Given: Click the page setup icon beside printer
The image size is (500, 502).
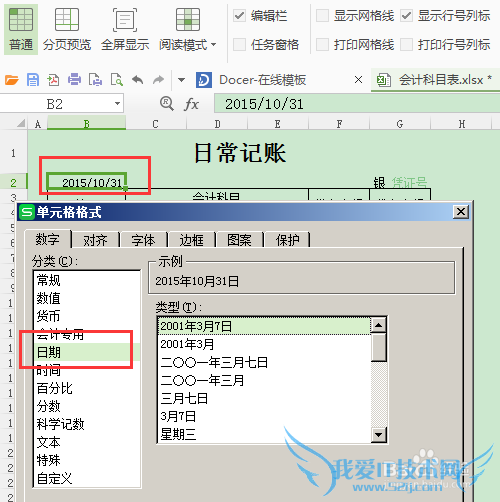Looking at the screenshot, I should pyautogui.click(x=95, y=80).
